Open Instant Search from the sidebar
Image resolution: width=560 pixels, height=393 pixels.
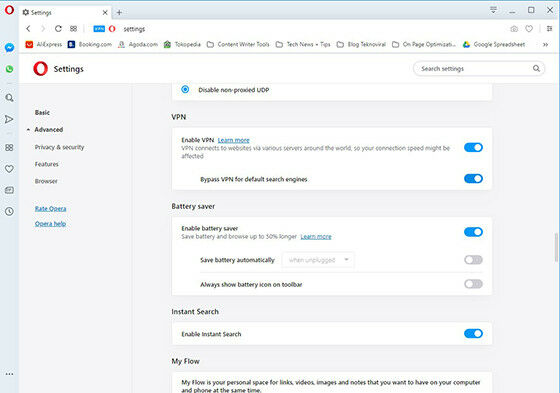click(9, 98)
